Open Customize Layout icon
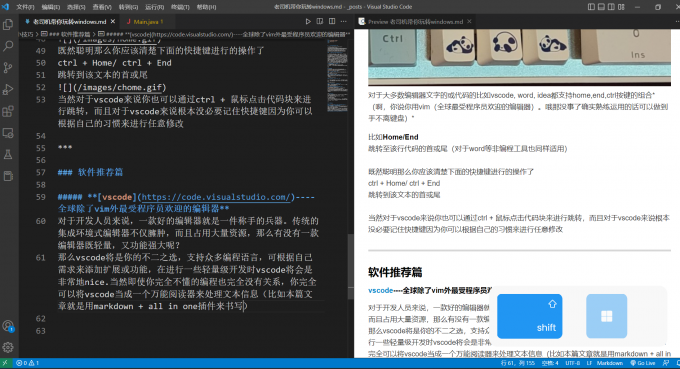This screenshot has height=369, width=680. [x=621, y=7]
